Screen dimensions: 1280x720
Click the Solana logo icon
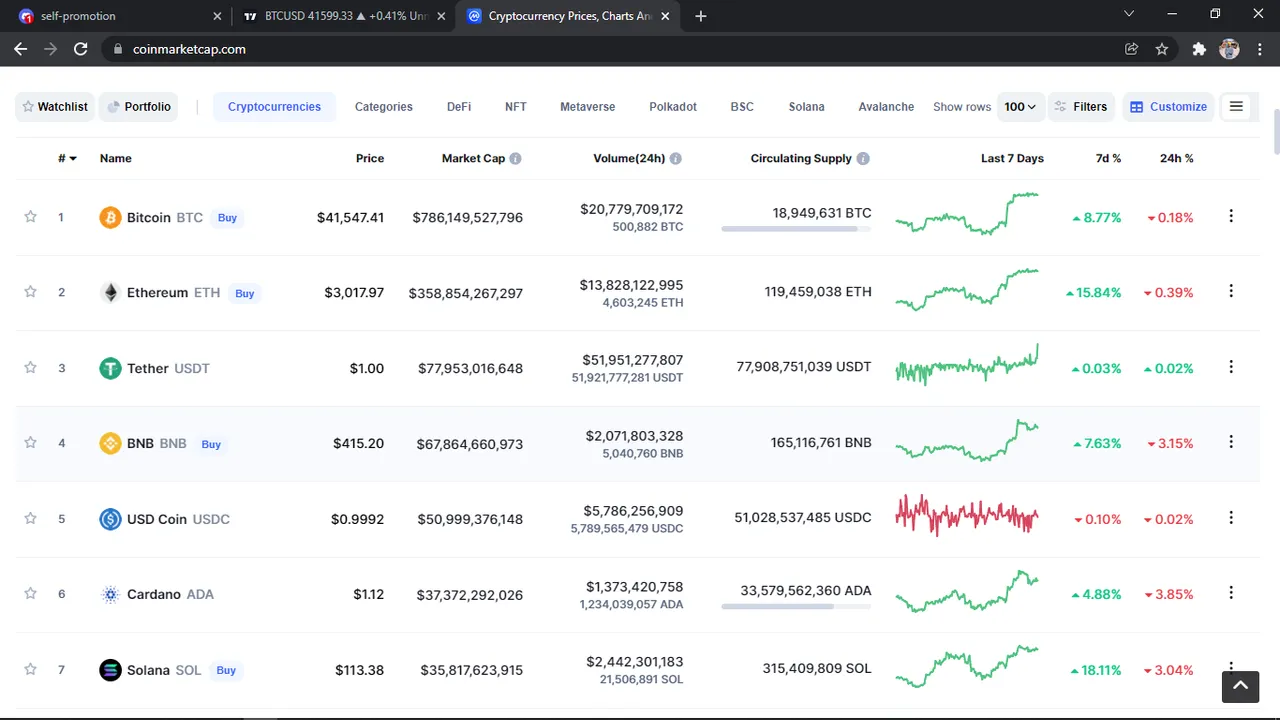(x=110, y=670)
